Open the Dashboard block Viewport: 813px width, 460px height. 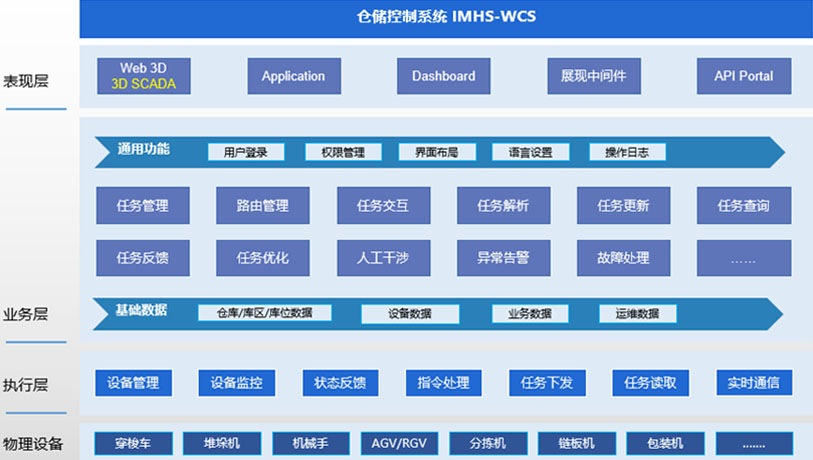click(443, 76)
